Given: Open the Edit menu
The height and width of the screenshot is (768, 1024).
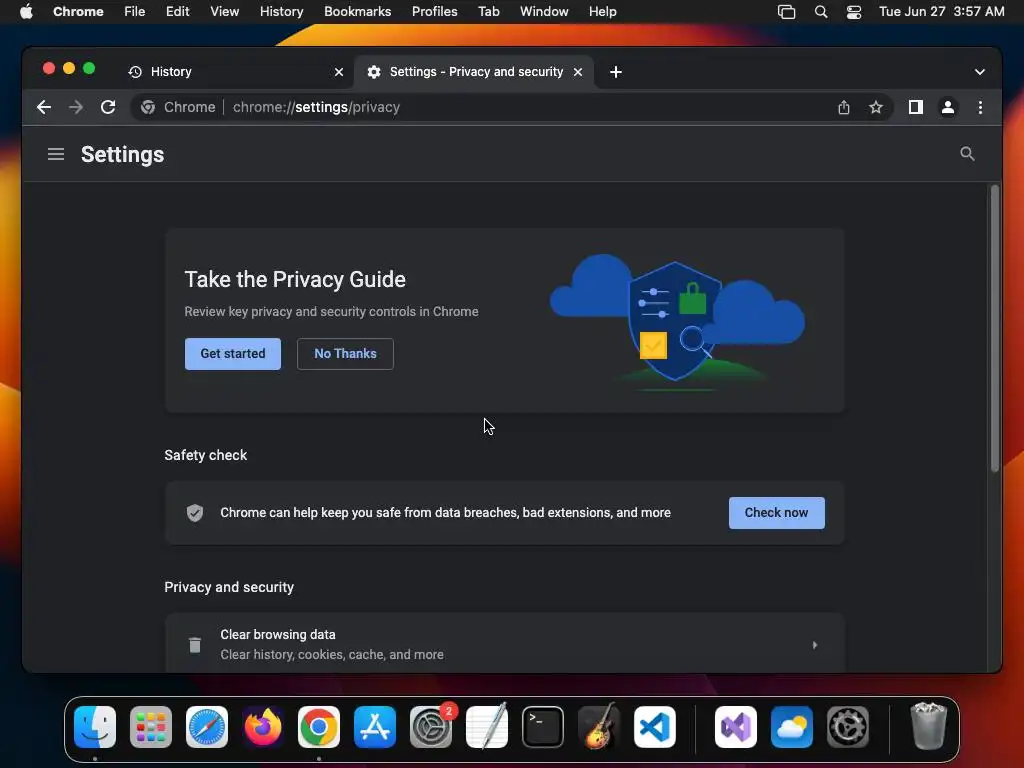Looking at the screenshot, I should click(177, 11).
